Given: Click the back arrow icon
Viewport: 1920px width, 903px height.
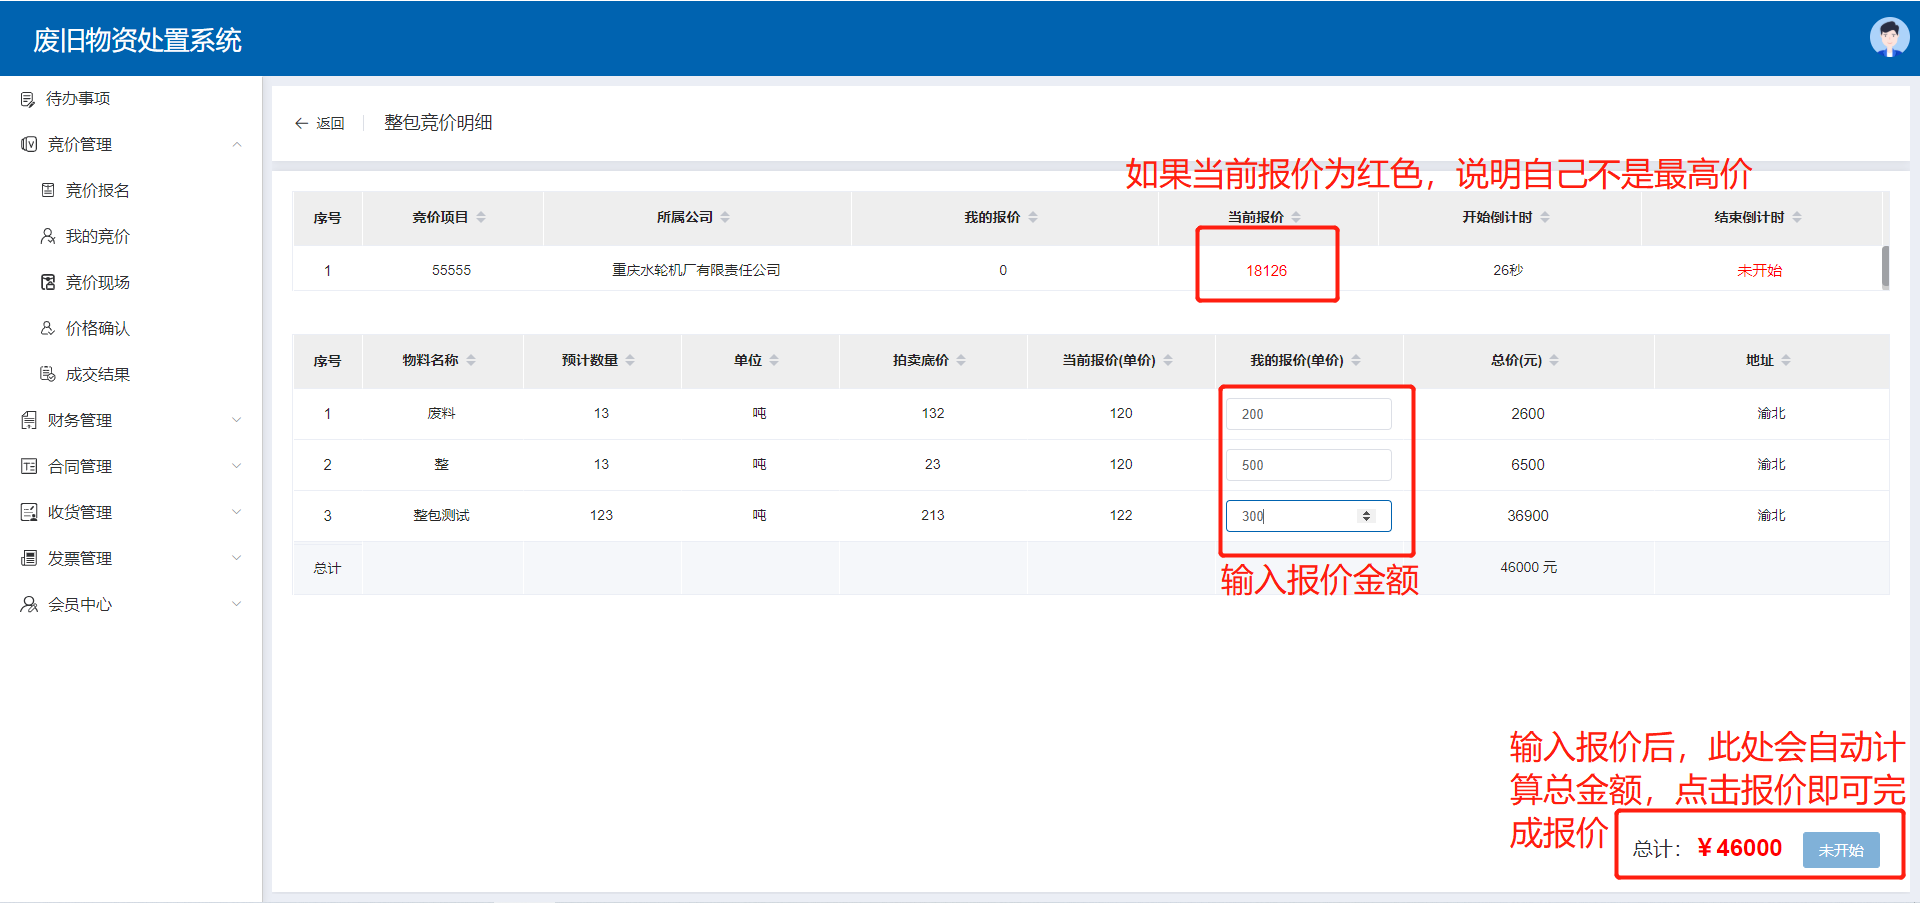Looking at the screenshot, I should 301,123.
